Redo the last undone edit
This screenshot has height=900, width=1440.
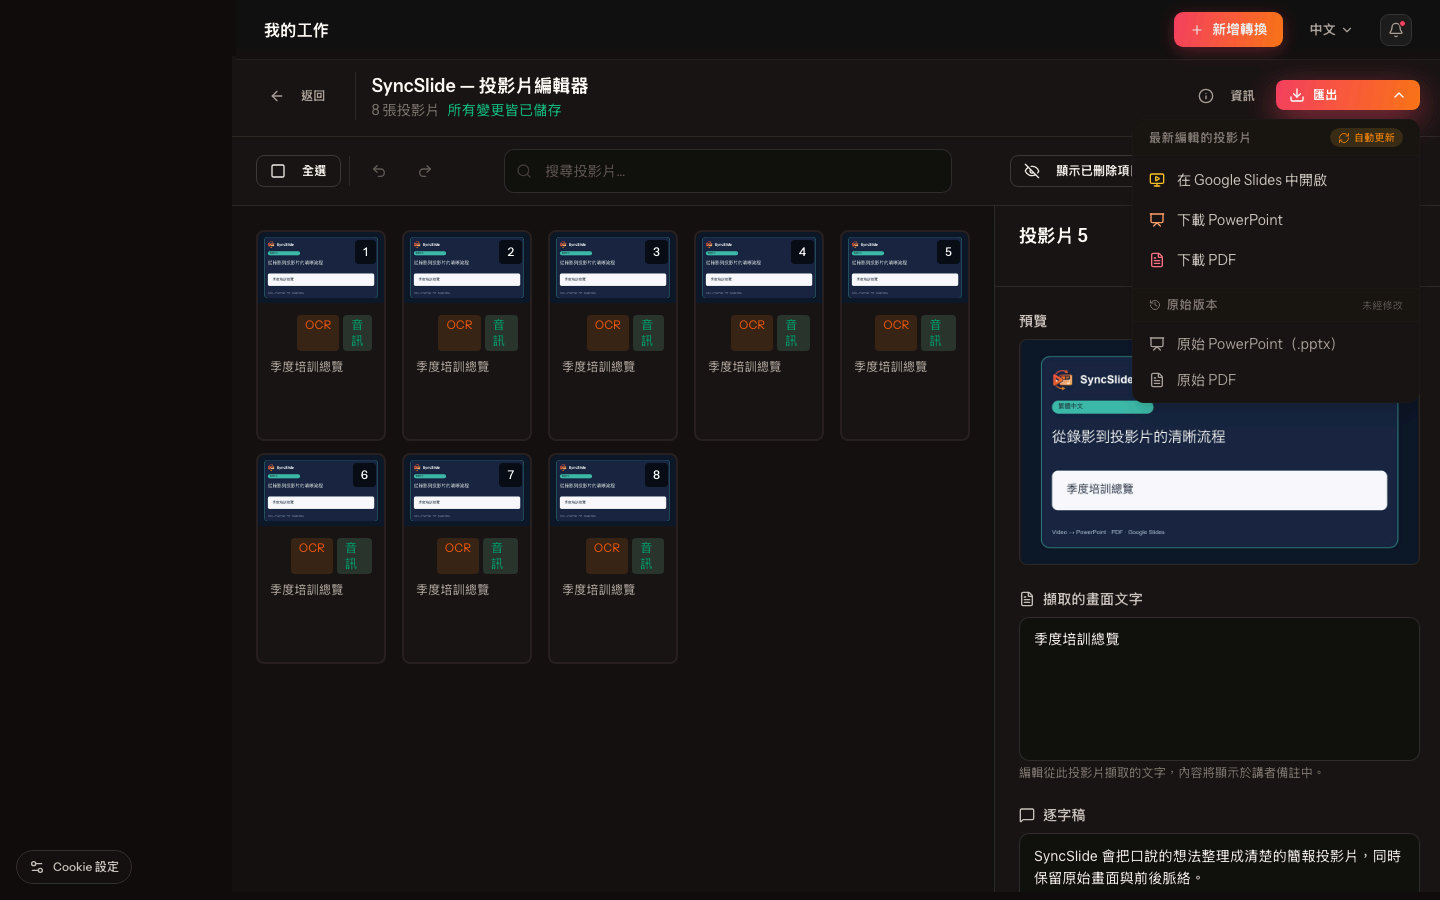point(425,171)
